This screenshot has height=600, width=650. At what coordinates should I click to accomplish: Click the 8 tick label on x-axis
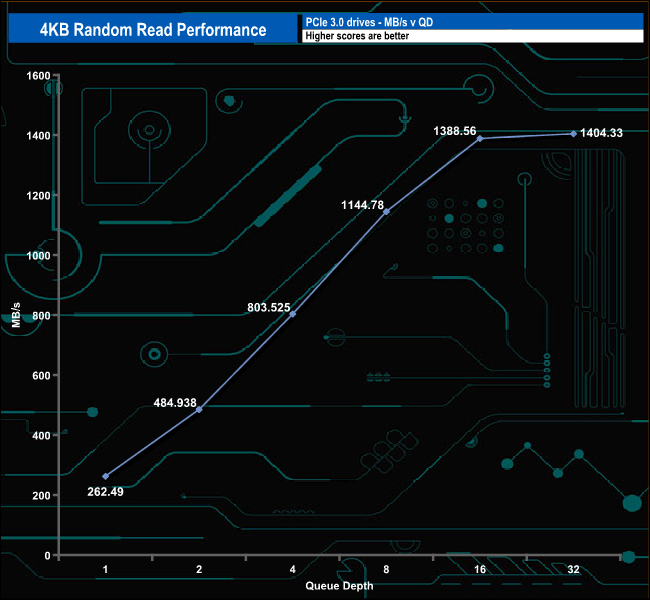(386, 570)
